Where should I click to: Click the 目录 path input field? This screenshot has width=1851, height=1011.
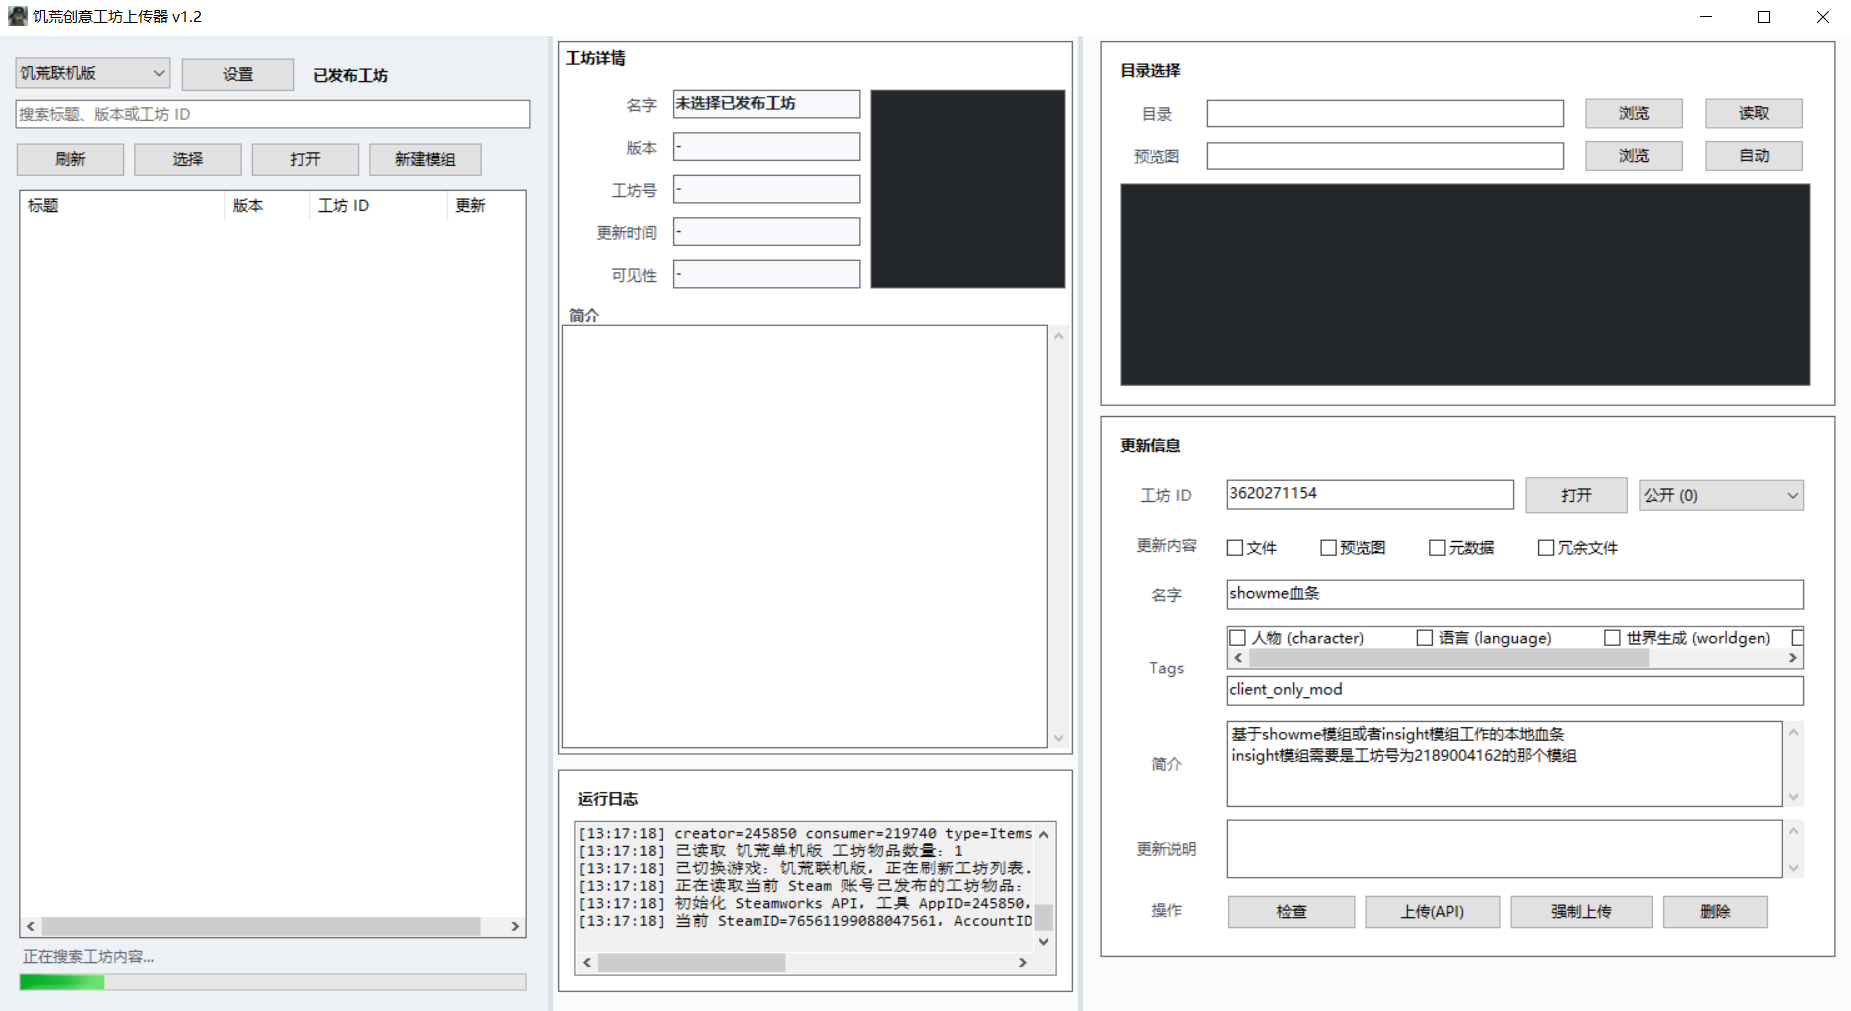(1385, 114)
